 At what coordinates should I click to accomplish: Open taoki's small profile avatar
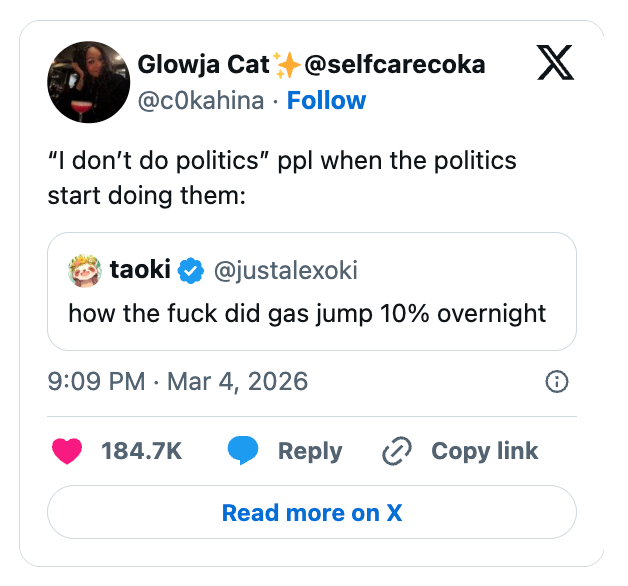[x=84, y=270]
